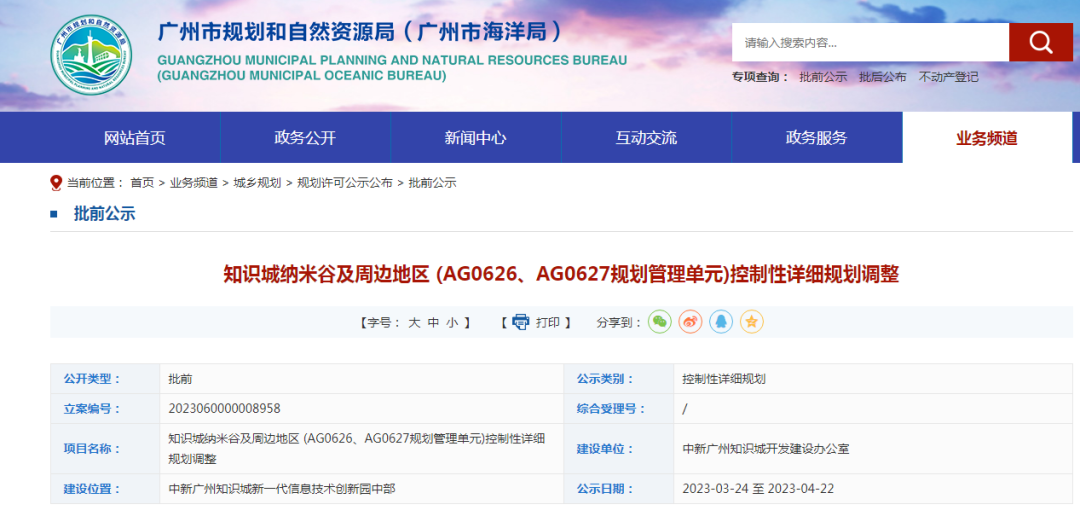This screenshot has width=1080, height=522.
Task: Click the bureau round logo emblem
Action: coord(92,54)
